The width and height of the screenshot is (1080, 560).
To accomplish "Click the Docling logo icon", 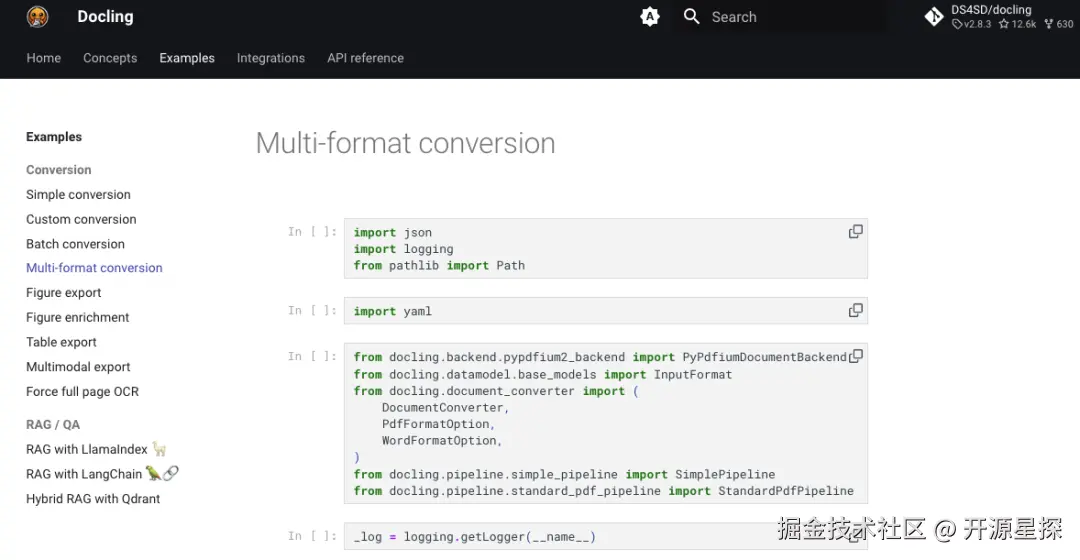I will [37, 17].
